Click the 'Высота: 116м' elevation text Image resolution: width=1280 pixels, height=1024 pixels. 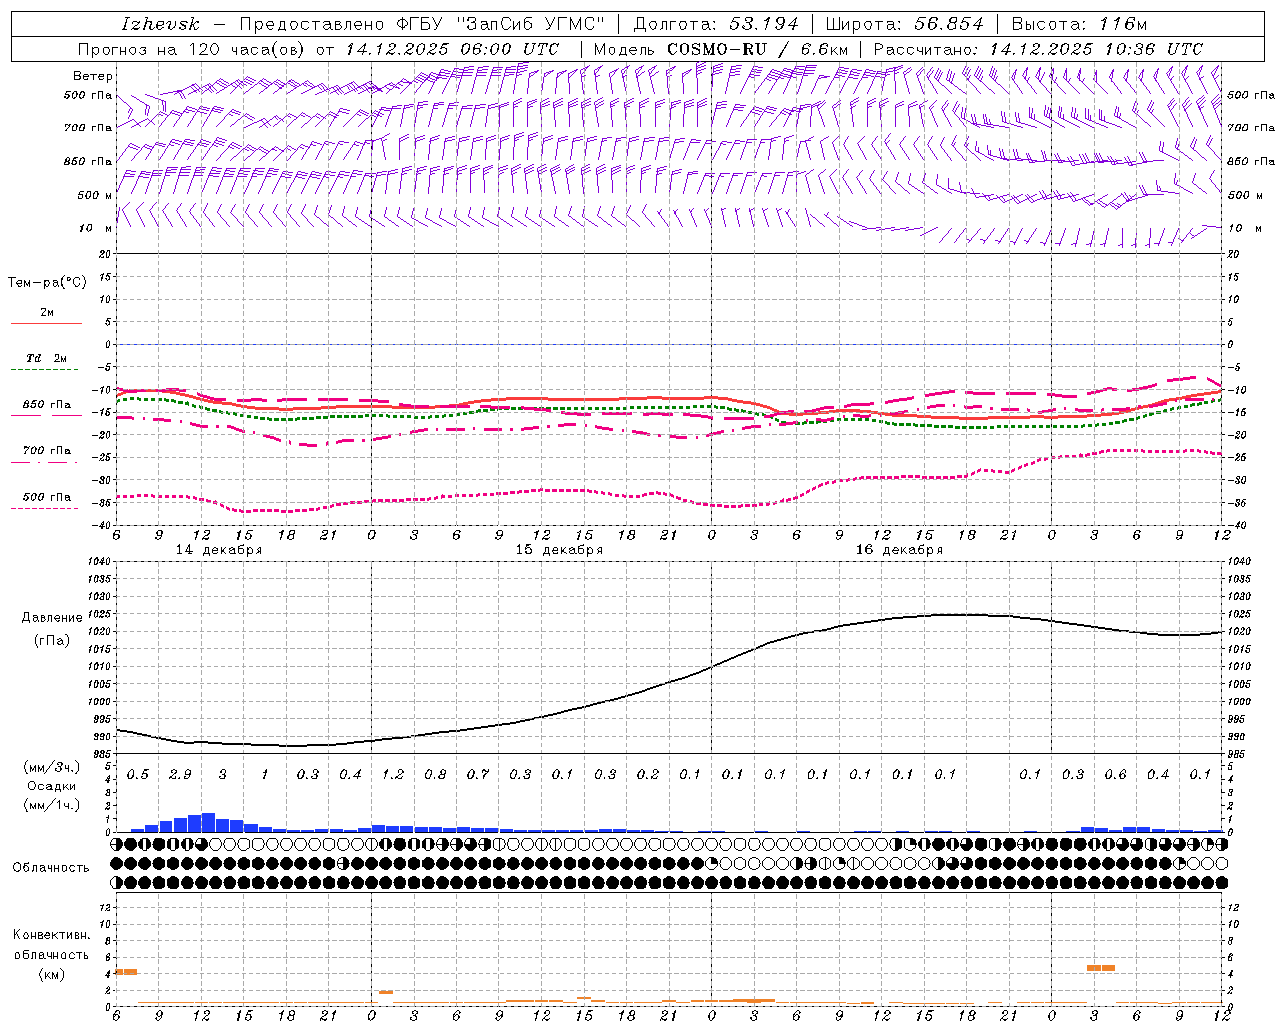pyautogui.click(x=1079, y=24)
